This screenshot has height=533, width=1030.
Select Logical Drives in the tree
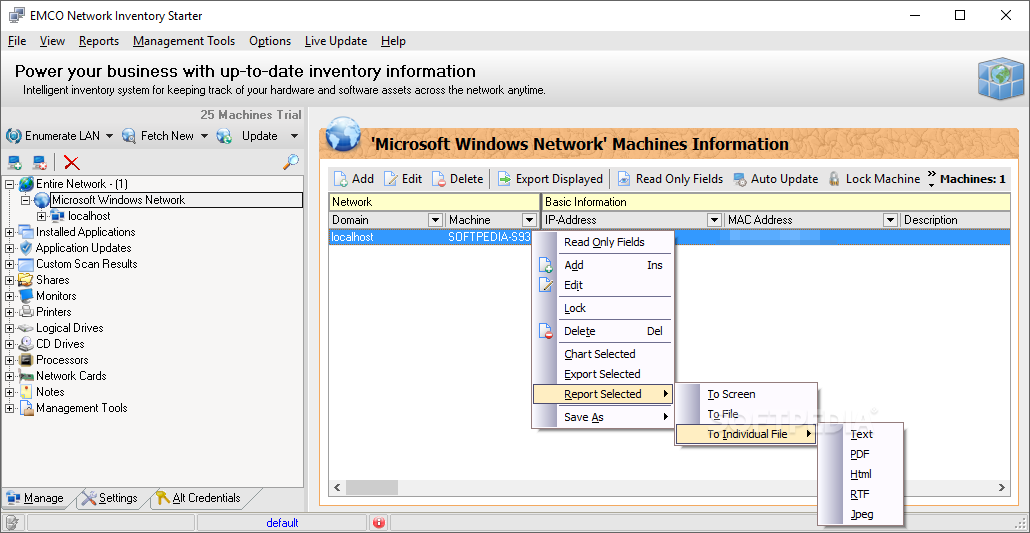coord(70,328)
